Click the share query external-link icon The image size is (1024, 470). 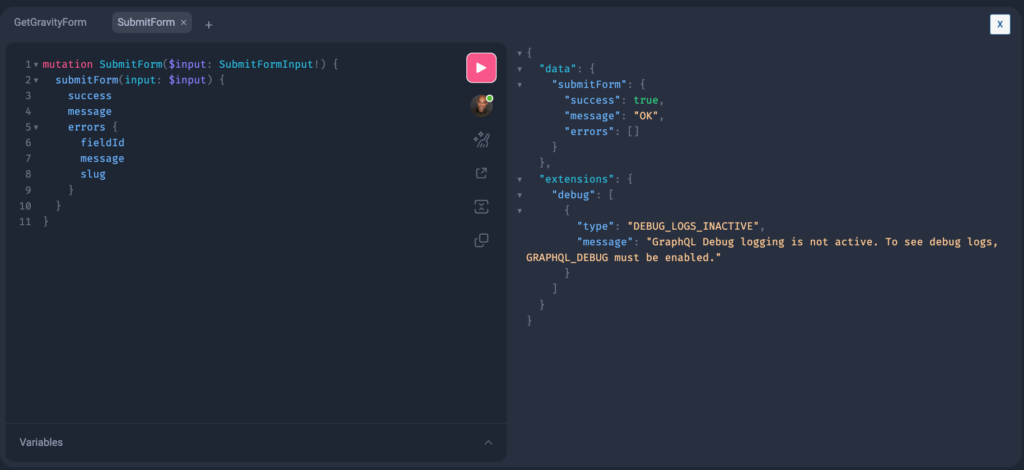click(x=481, y=173)
